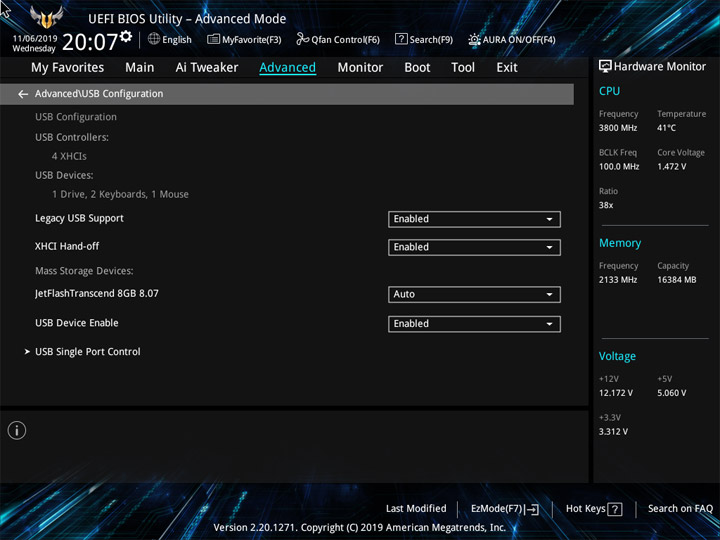
Task: Open the Legacy USB Support dropdown
Action: coord(474,219)
